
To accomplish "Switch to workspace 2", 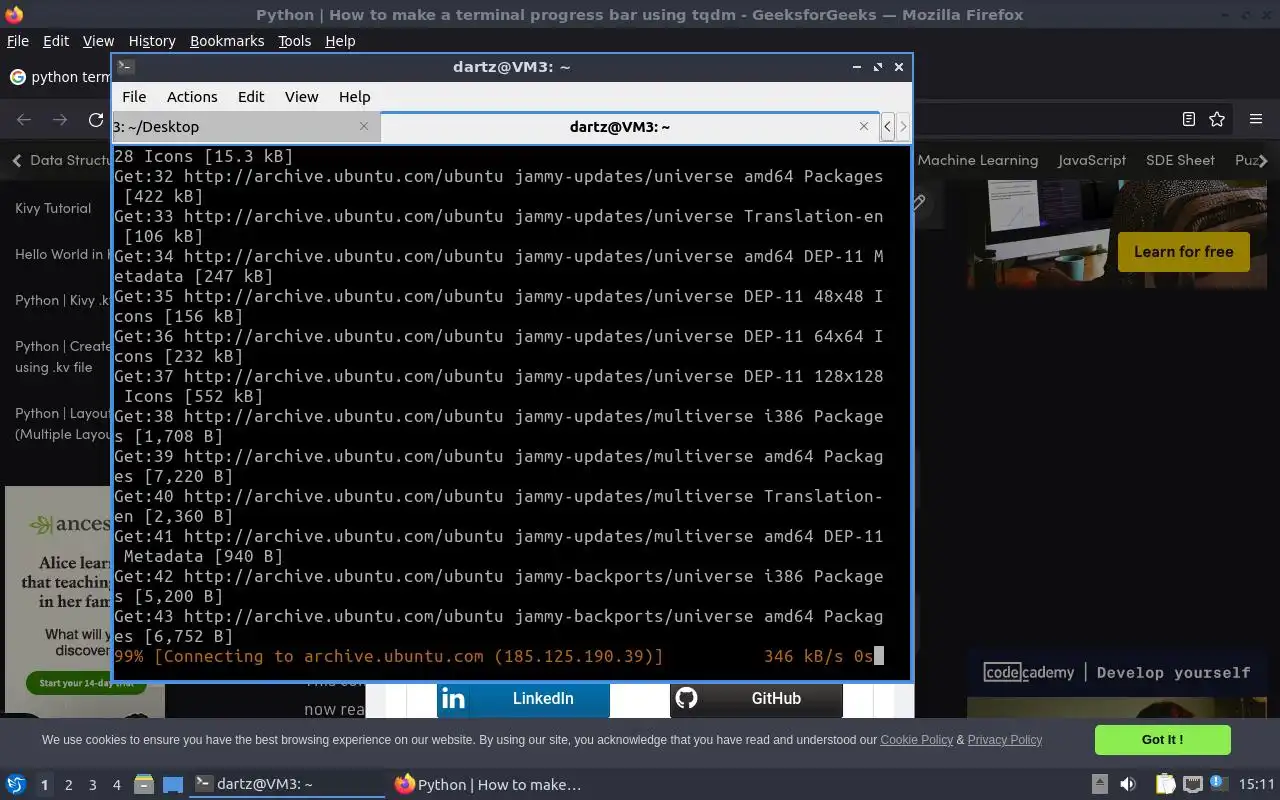I will pyautogui.click(x=68, y=785).
